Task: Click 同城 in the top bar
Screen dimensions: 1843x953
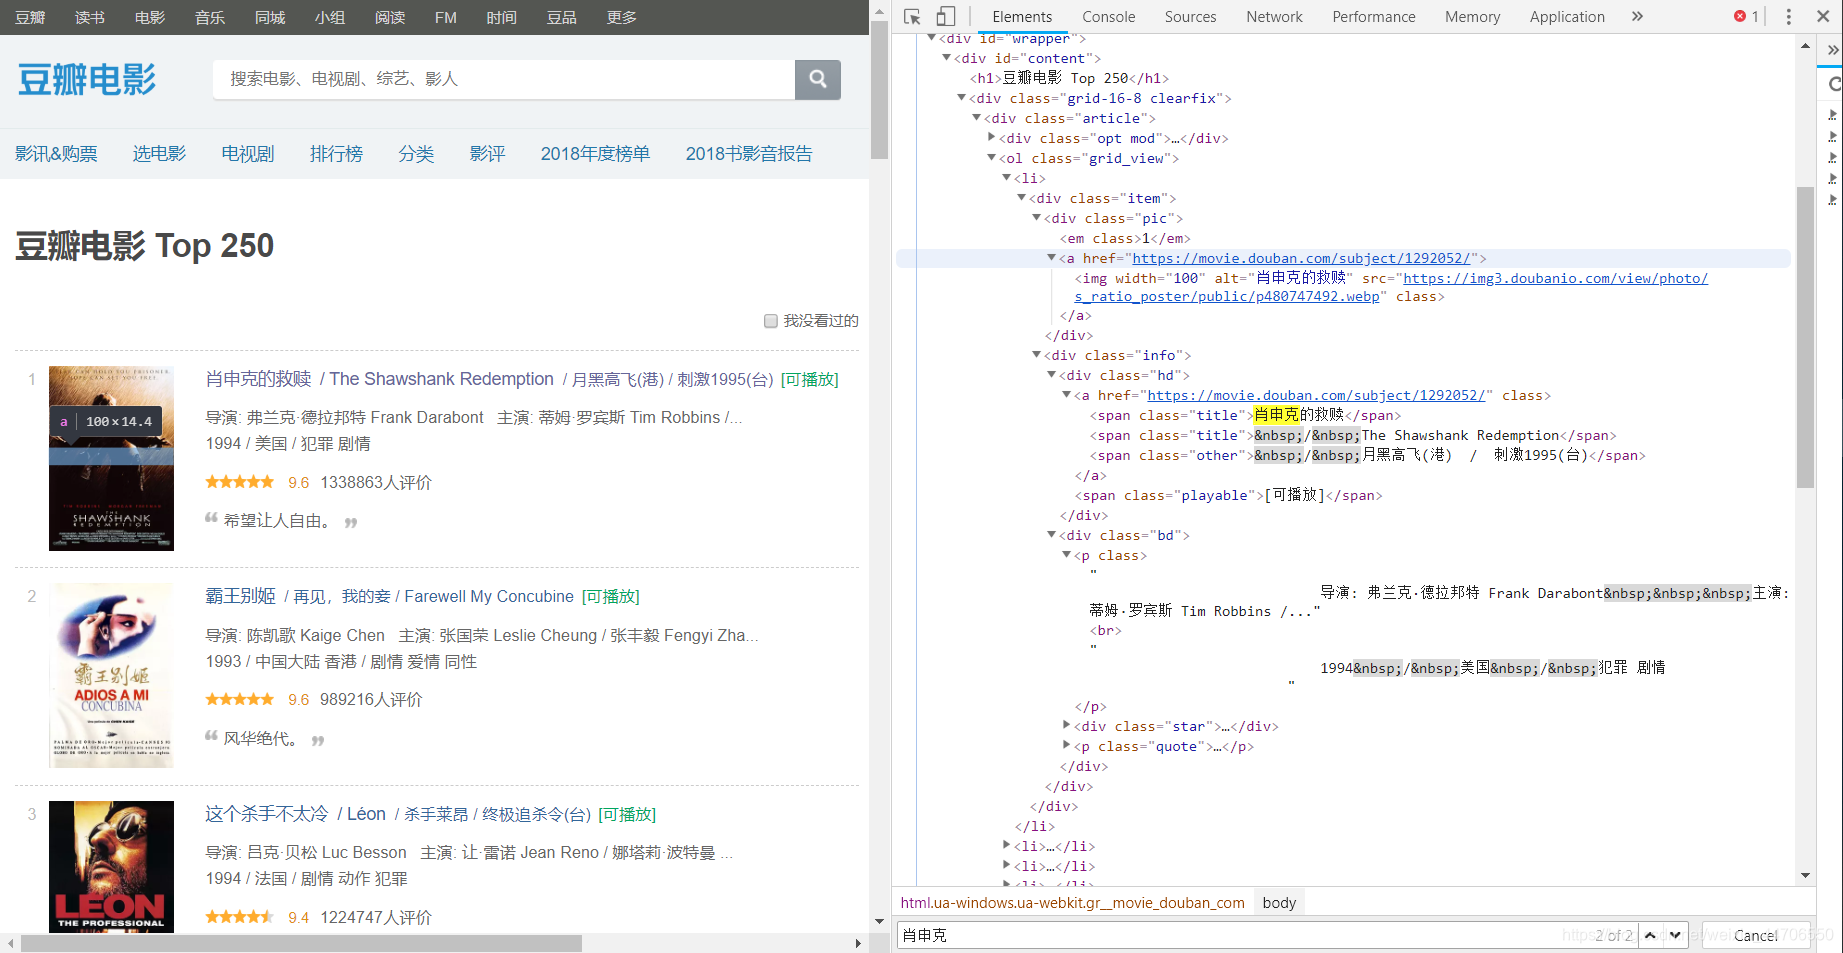Action: click(270, 17)
